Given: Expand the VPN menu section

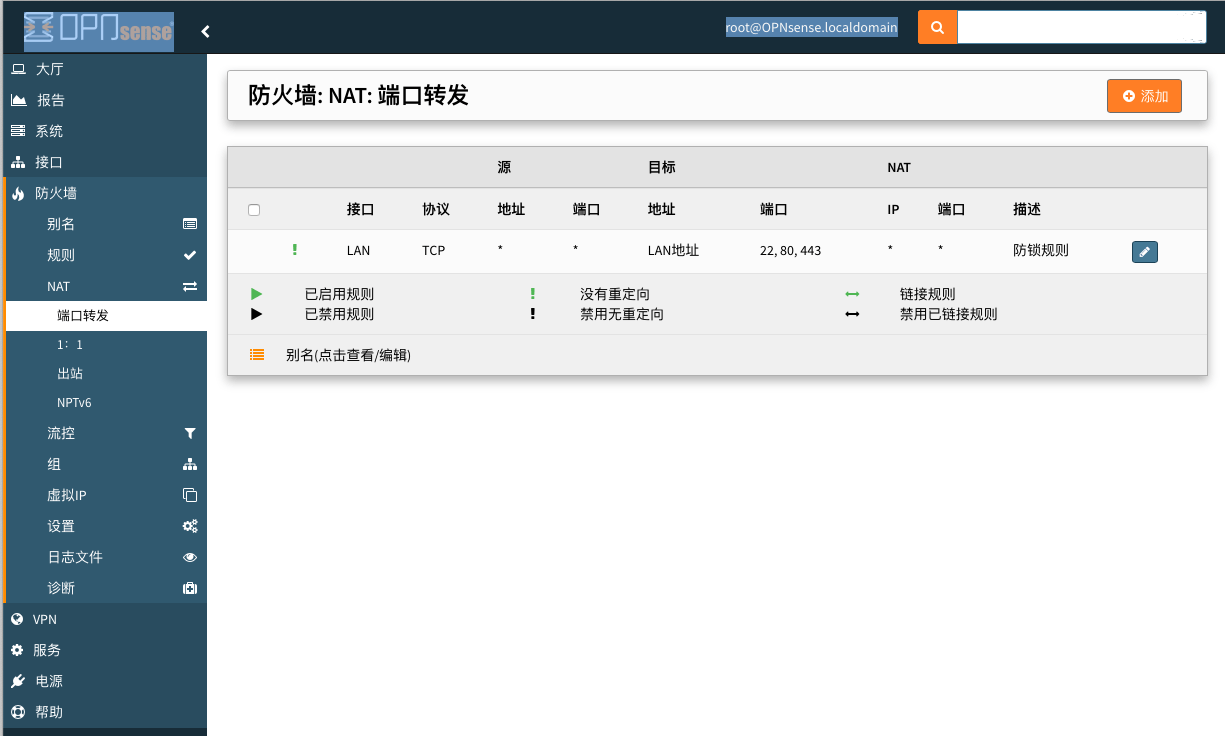Looking at the screenshot, I should point(45,619).
